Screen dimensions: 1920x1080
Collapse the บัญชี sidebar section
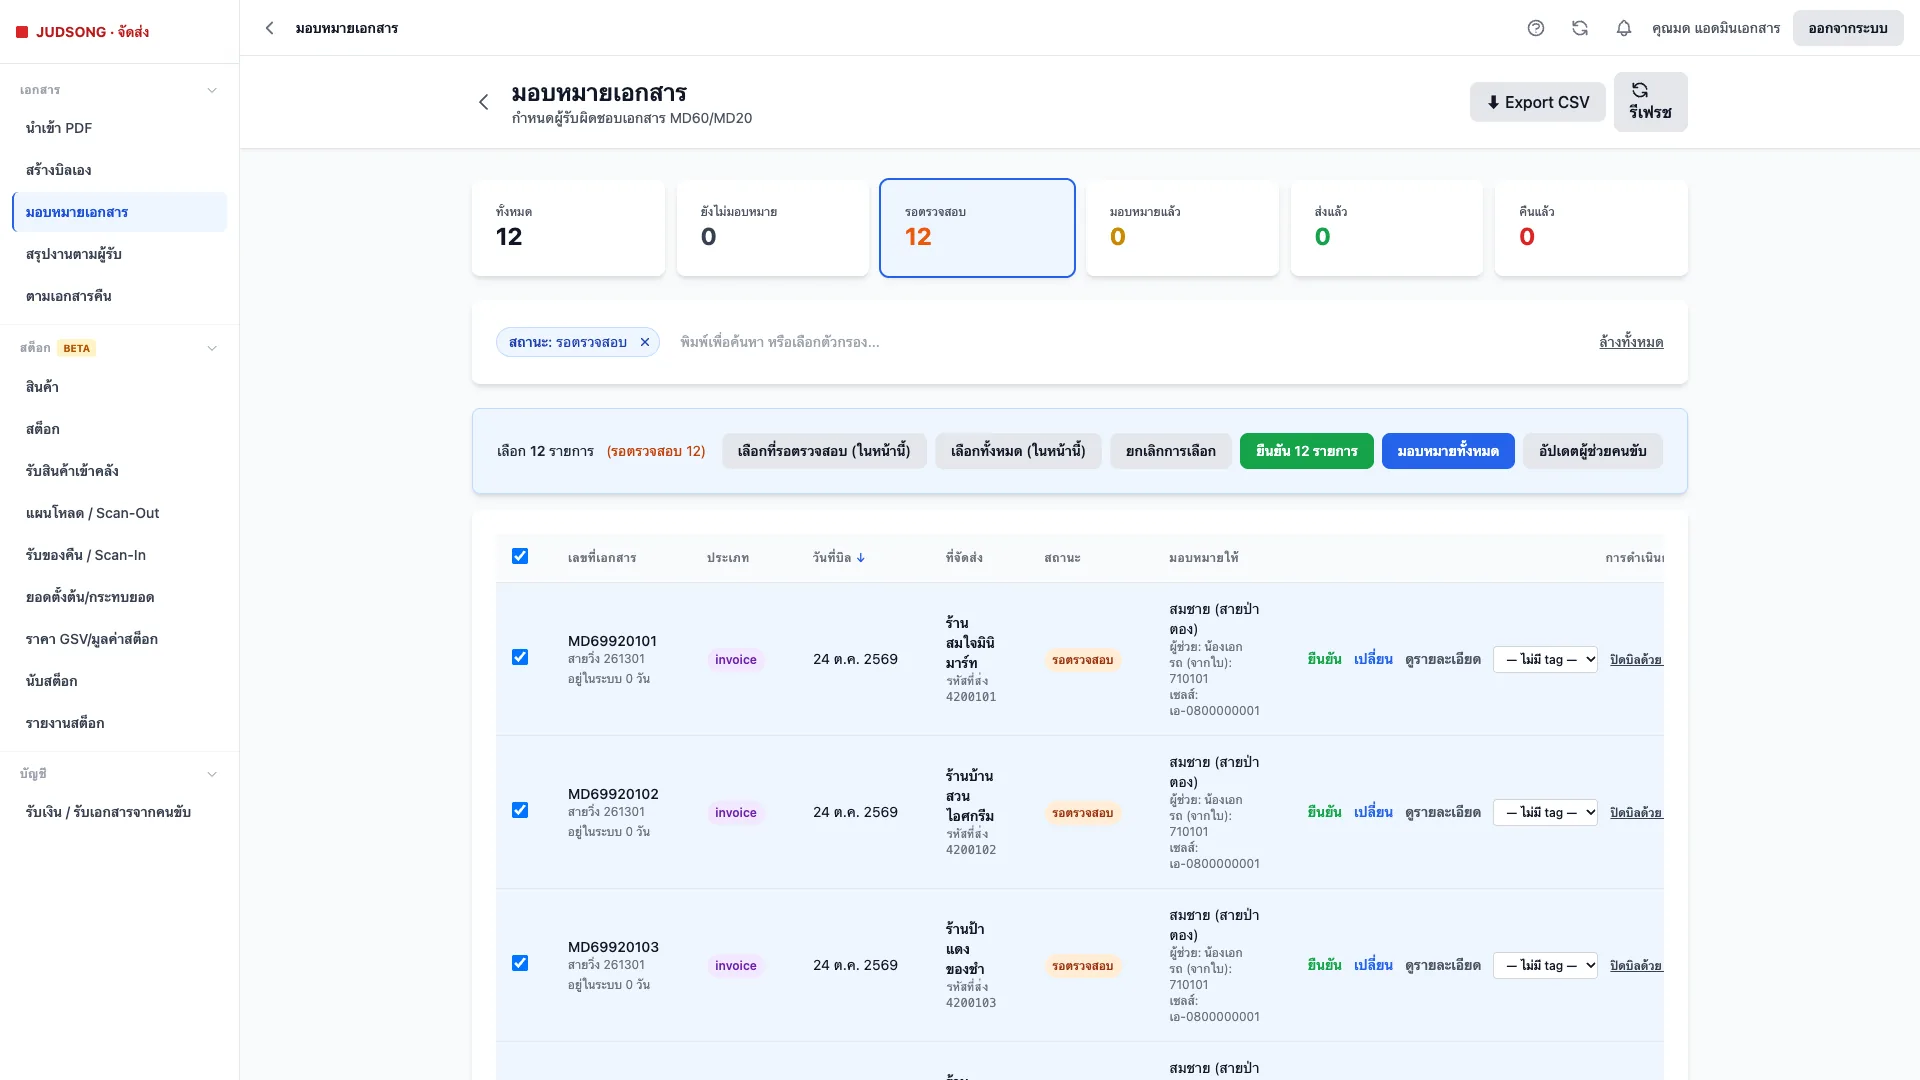tap(212, 774)
